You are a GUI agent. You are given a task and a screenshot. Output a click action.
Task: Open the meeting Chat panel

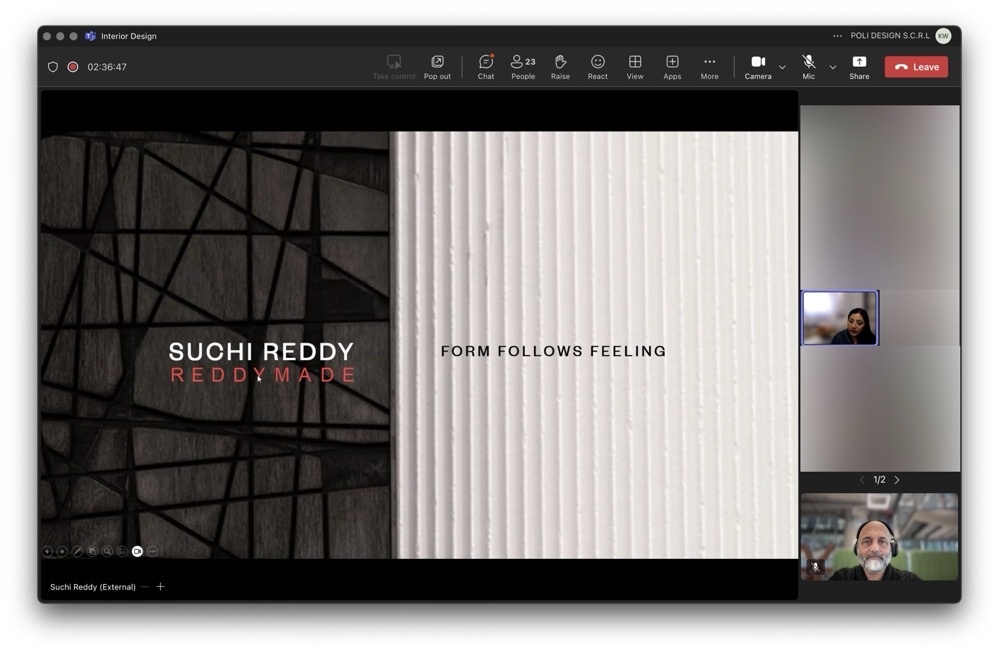pos(485,67)
